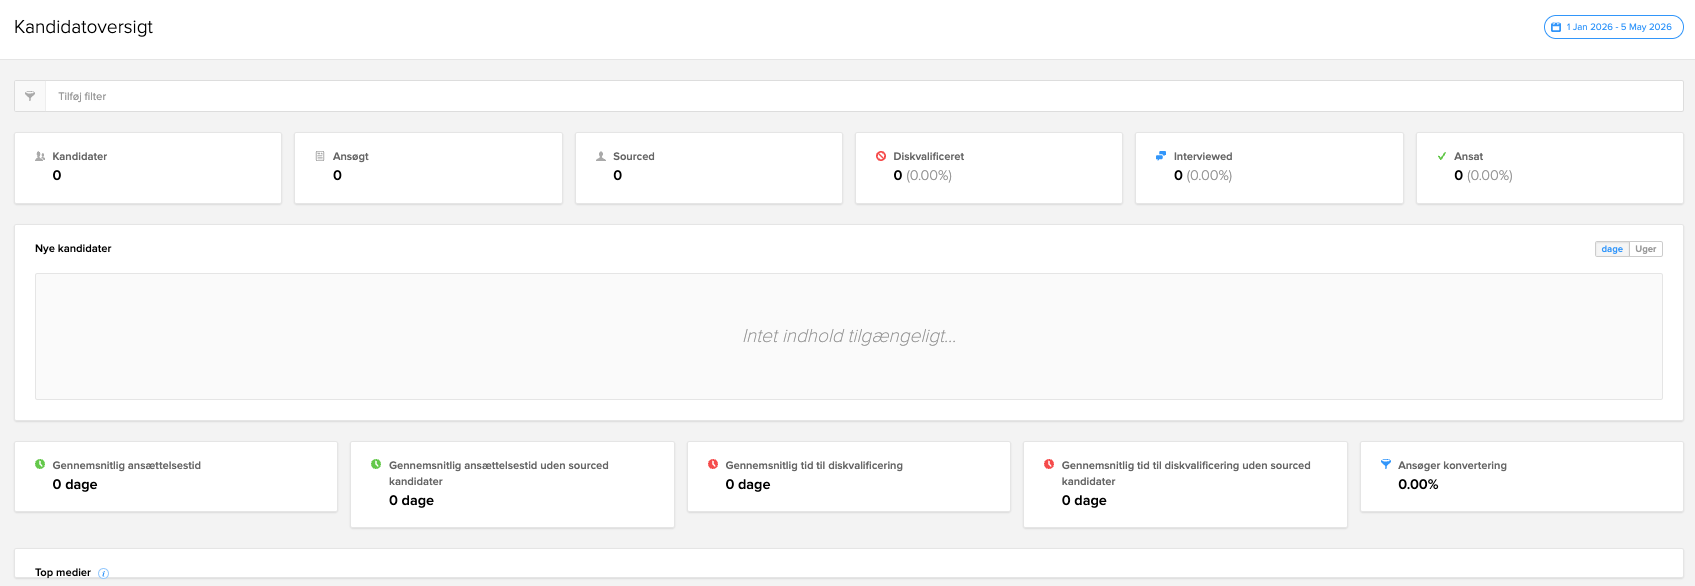Open the date range picker 1 Jan 2026 - 5 May 2026
The height and width of the screenshot is (586, 1695).
pos(1614,27)
